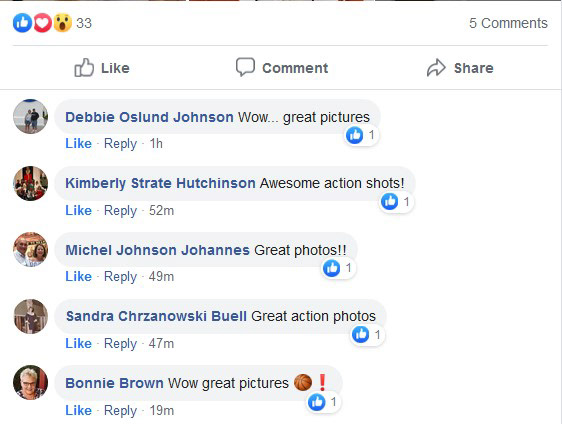Click the like badge on Kimberly Strate Hutchinson's comment
The width and height of the screenshot is (562, 424).
pyautogui.click(x=396, y=201)
